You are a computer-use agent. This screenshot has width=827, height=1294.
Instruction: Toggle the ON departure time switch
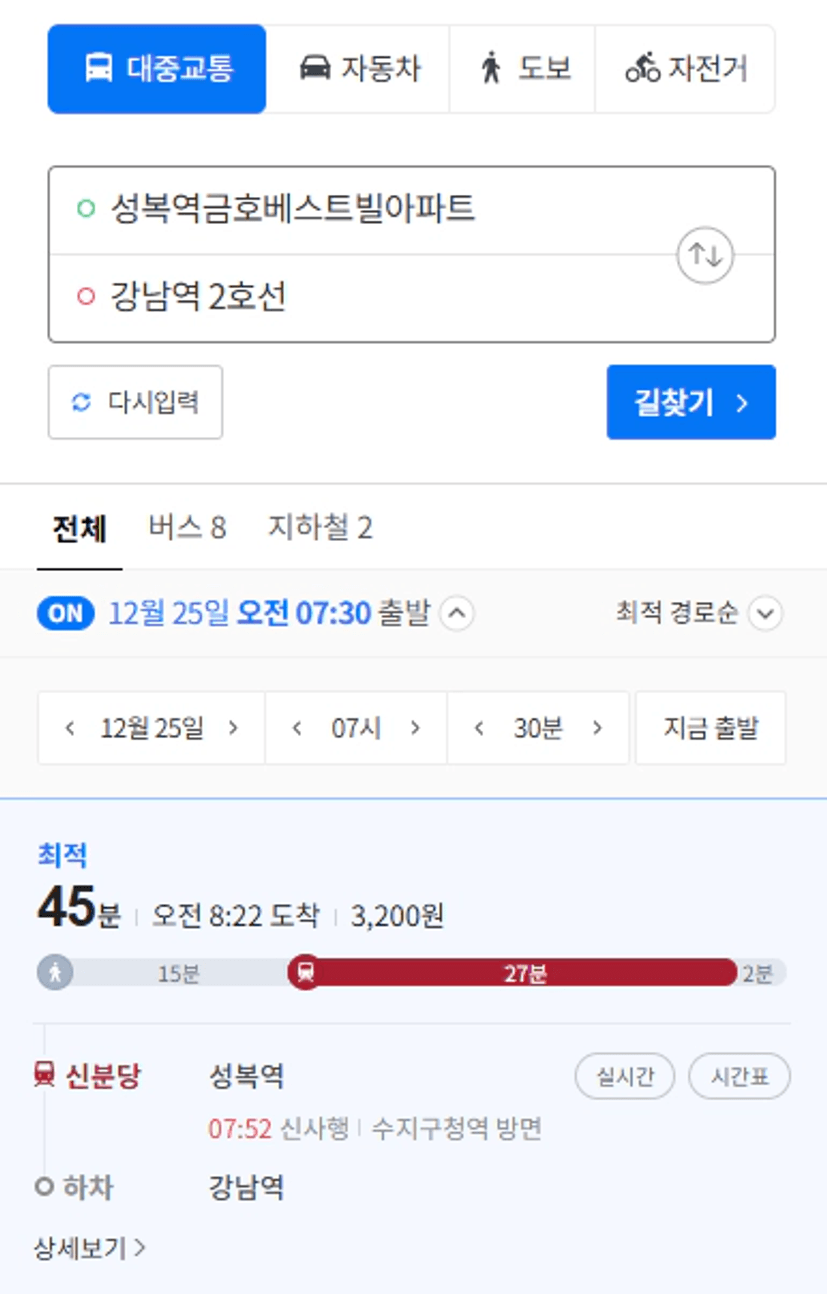(65, 613)
